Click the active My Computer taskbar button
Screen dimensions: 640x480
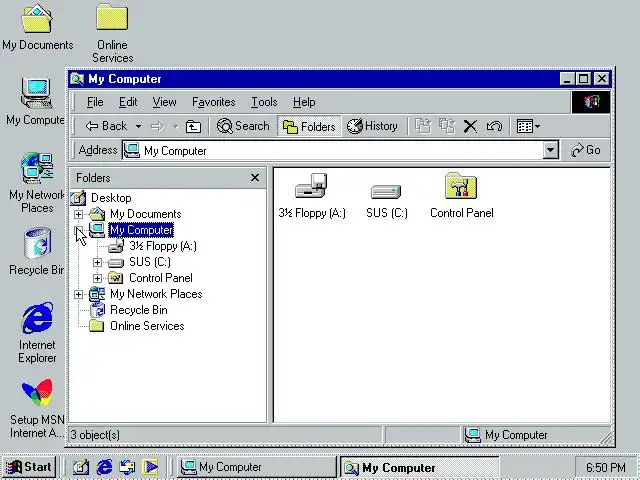click(420, 467)
